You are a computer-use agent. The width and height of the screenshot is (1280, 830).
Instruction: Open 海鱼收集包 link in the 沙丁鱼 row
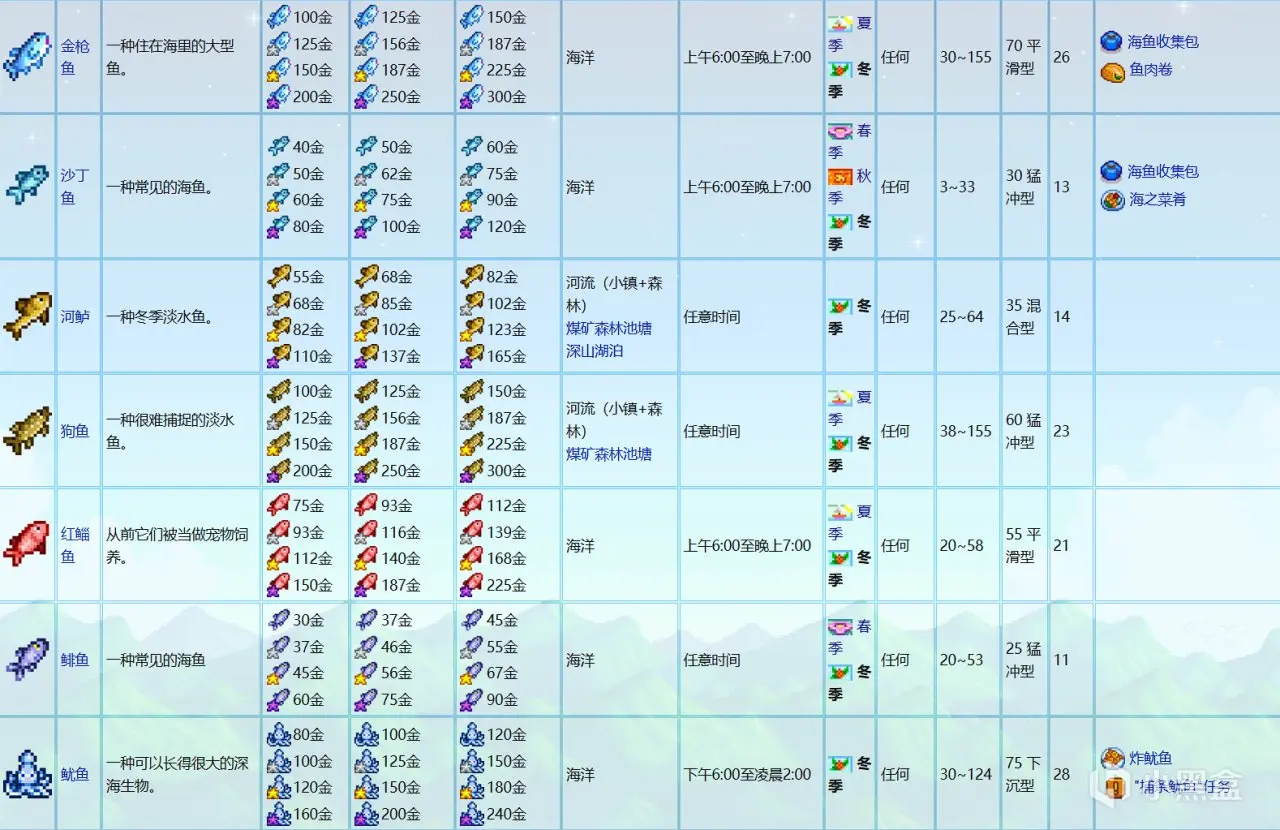pyautogui.click(x=1163, y=171)
